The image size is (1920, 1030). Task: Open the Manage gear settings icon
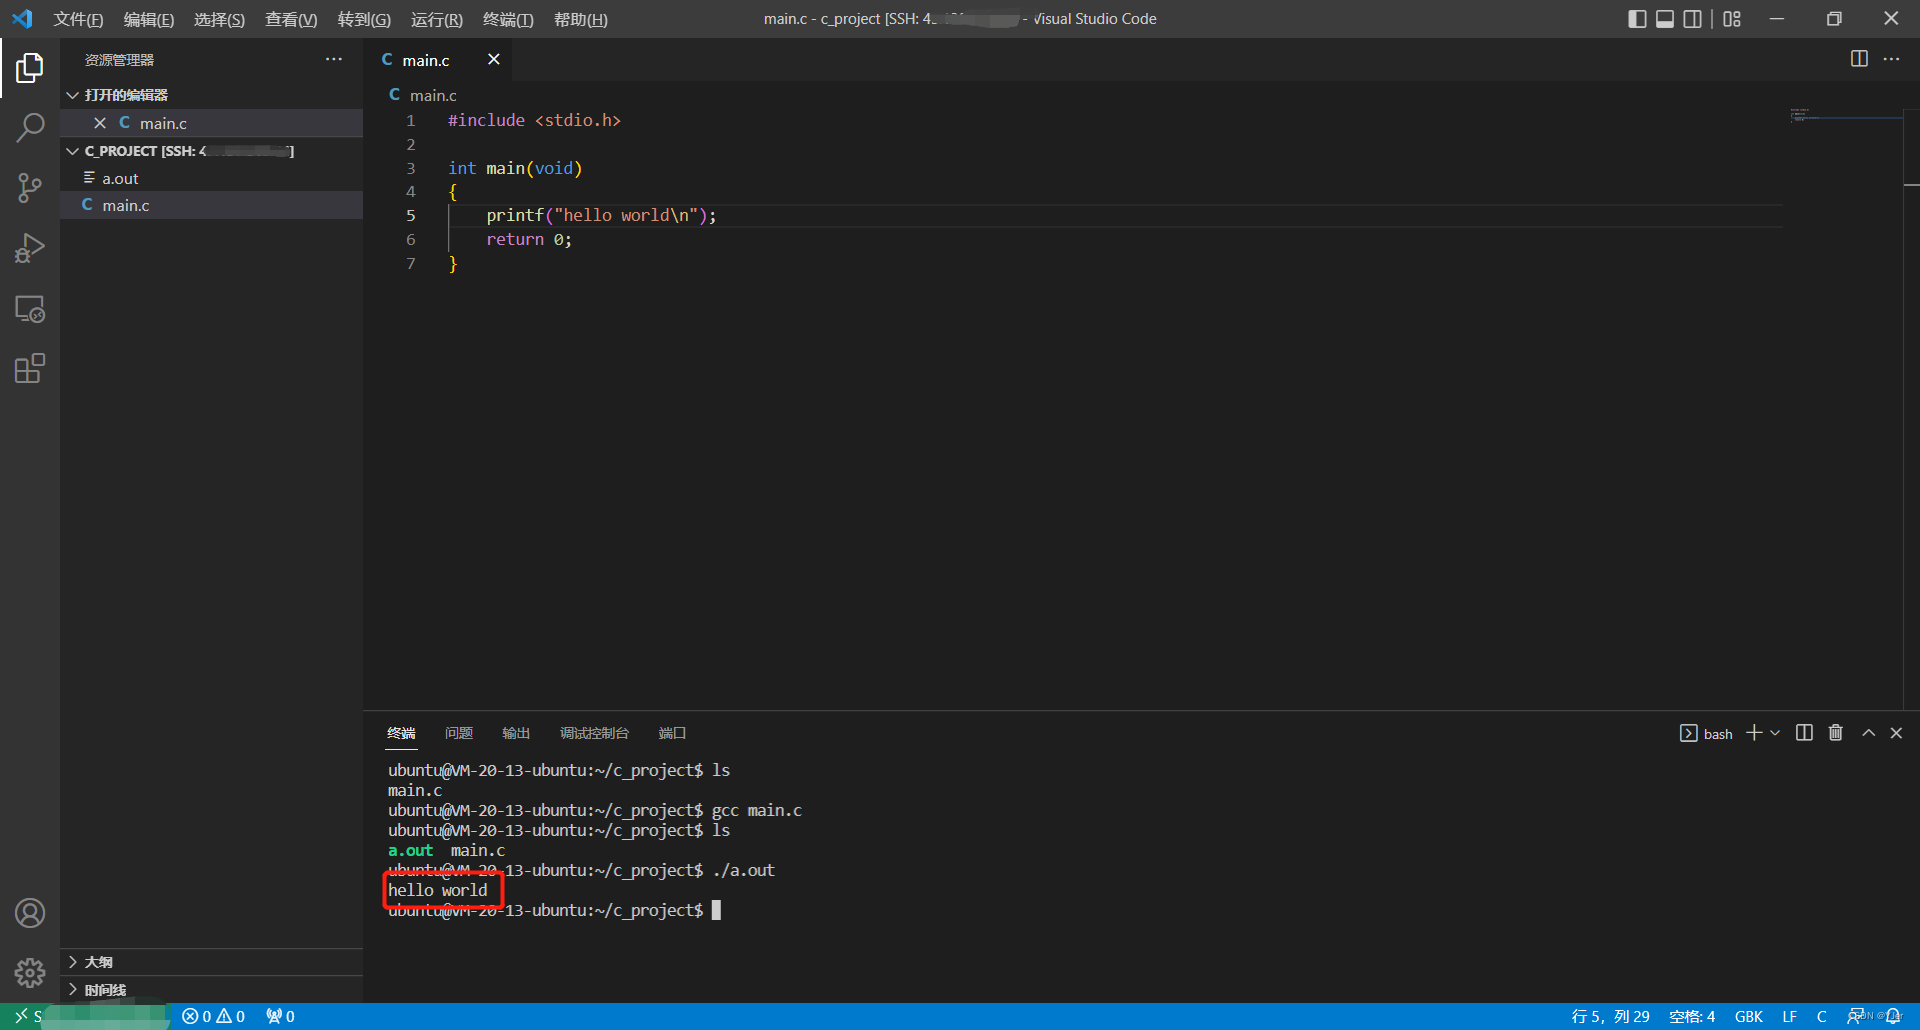(x=30, y=972)
